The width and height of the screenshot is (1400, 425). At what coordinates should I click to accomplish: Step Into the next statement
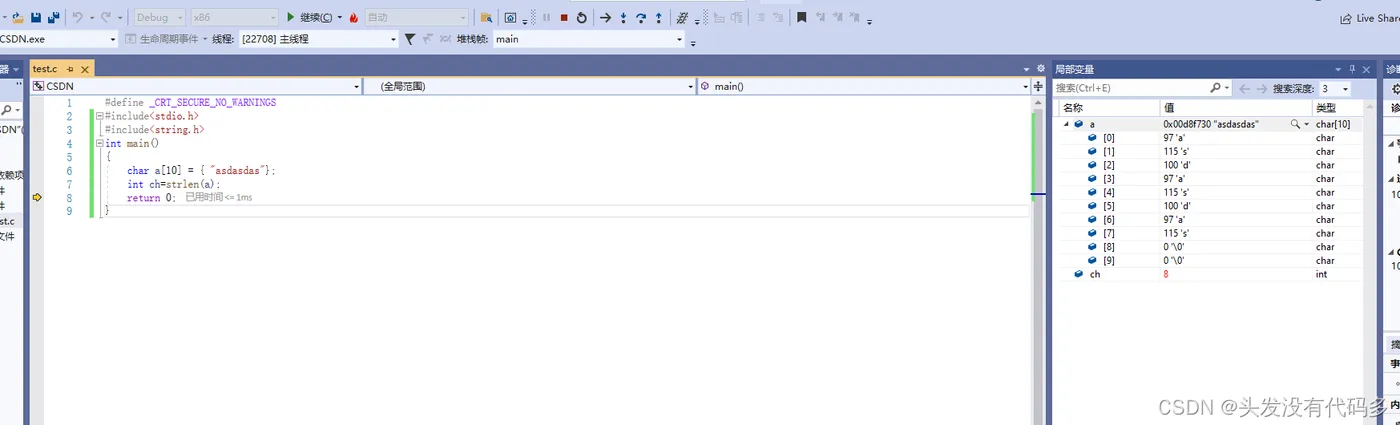pos(624,18)
